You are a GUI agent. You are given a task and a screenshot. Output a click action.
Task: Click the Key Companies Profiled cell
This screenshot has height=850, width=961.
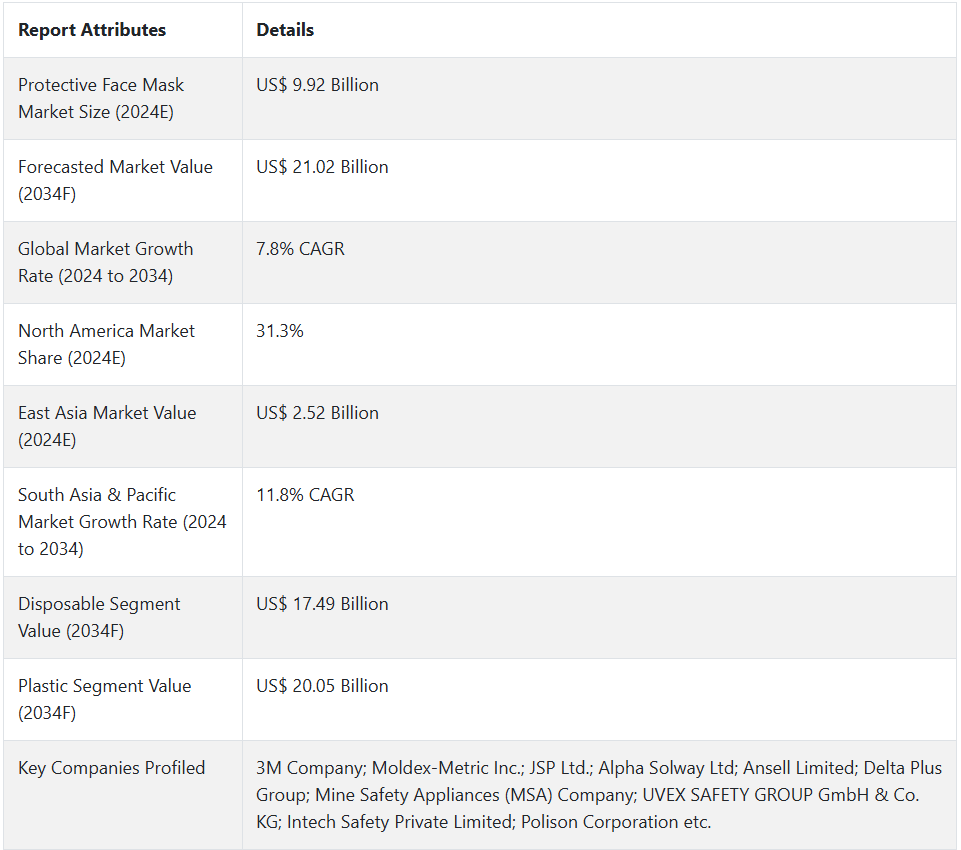(x=123, y=795)
